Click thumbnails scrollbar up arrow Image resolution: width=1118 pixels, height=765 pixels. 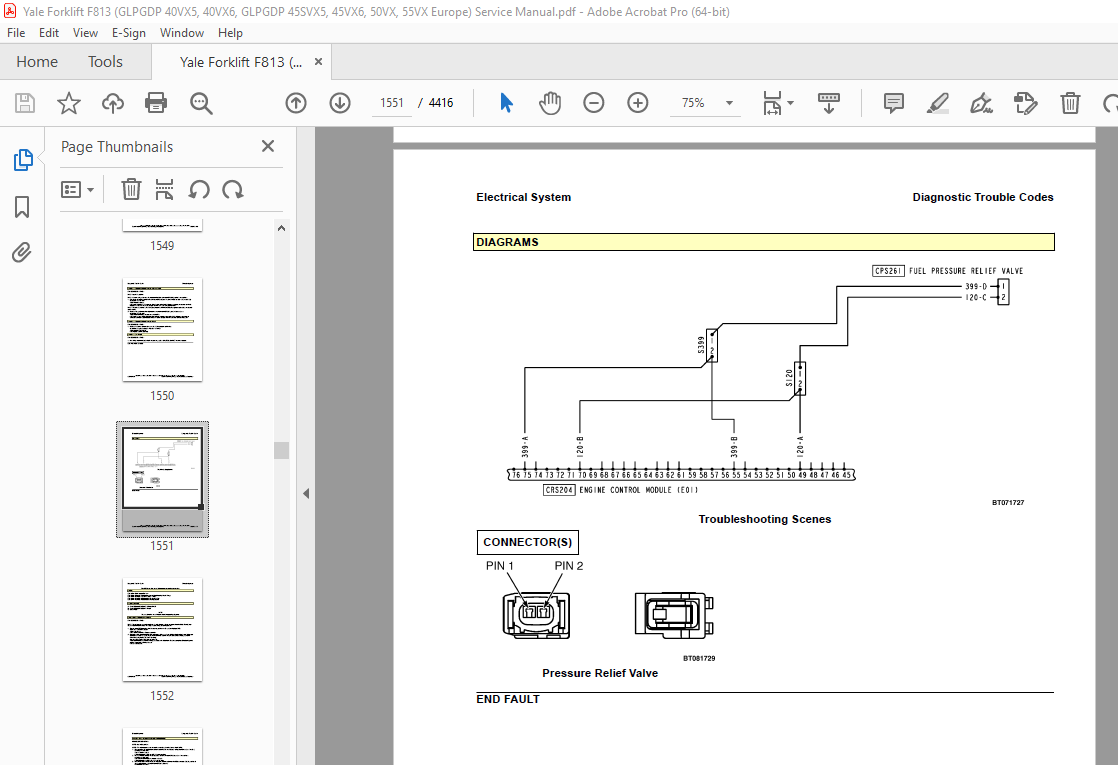tap(282, 228)
